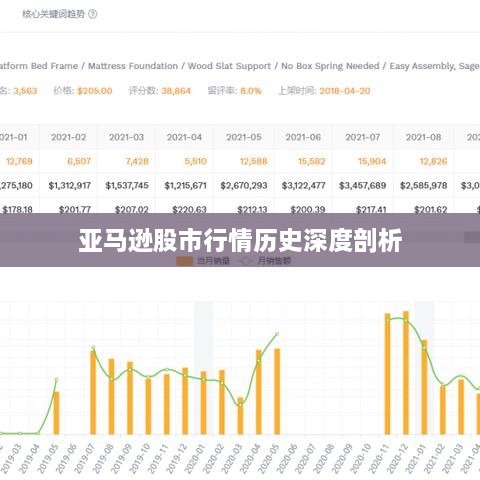The height and width of the screenshot is (480, 480).
Task: Select the rank value 3,563
Action: click(25, 91)
